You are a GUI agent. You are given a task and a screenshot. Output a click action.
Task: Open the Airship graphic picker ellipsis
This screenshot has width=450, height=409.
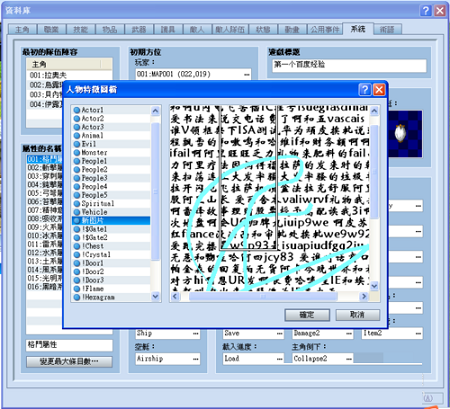click(196, 359)
